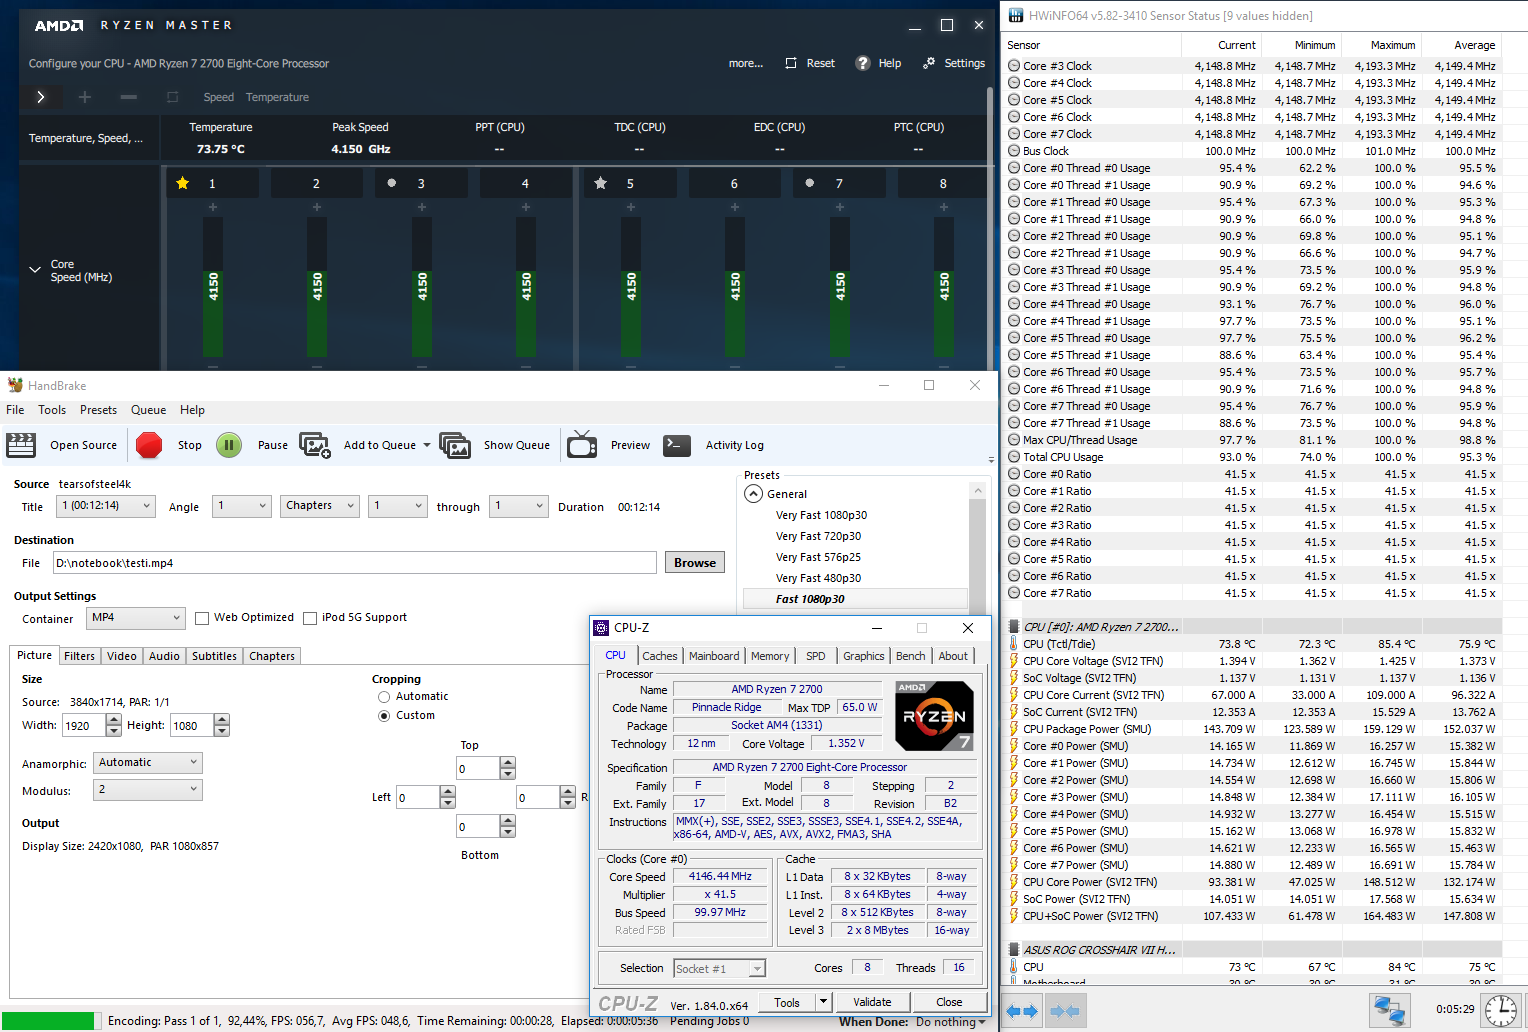This screenshot has height=1032, width=1528.
Task: Collapse Core Speed section chevron
Action: [x=36, y=269]
